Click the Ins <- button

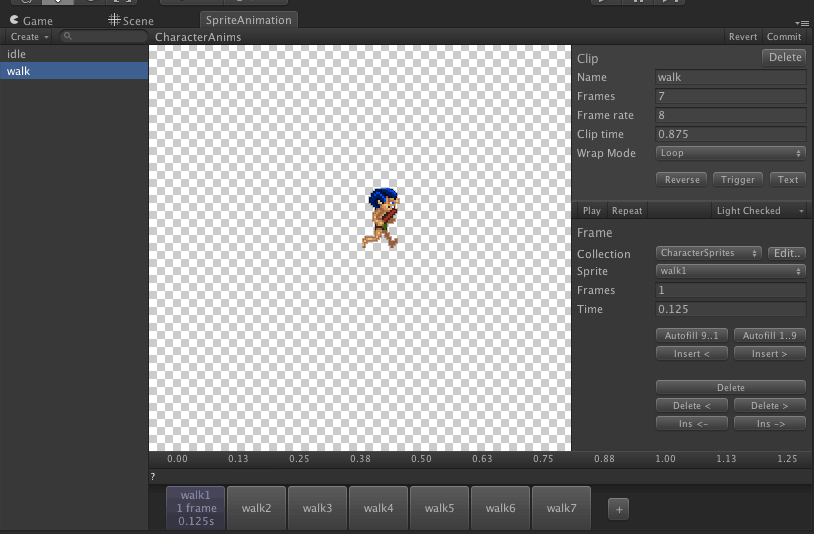tap(691, 424)
